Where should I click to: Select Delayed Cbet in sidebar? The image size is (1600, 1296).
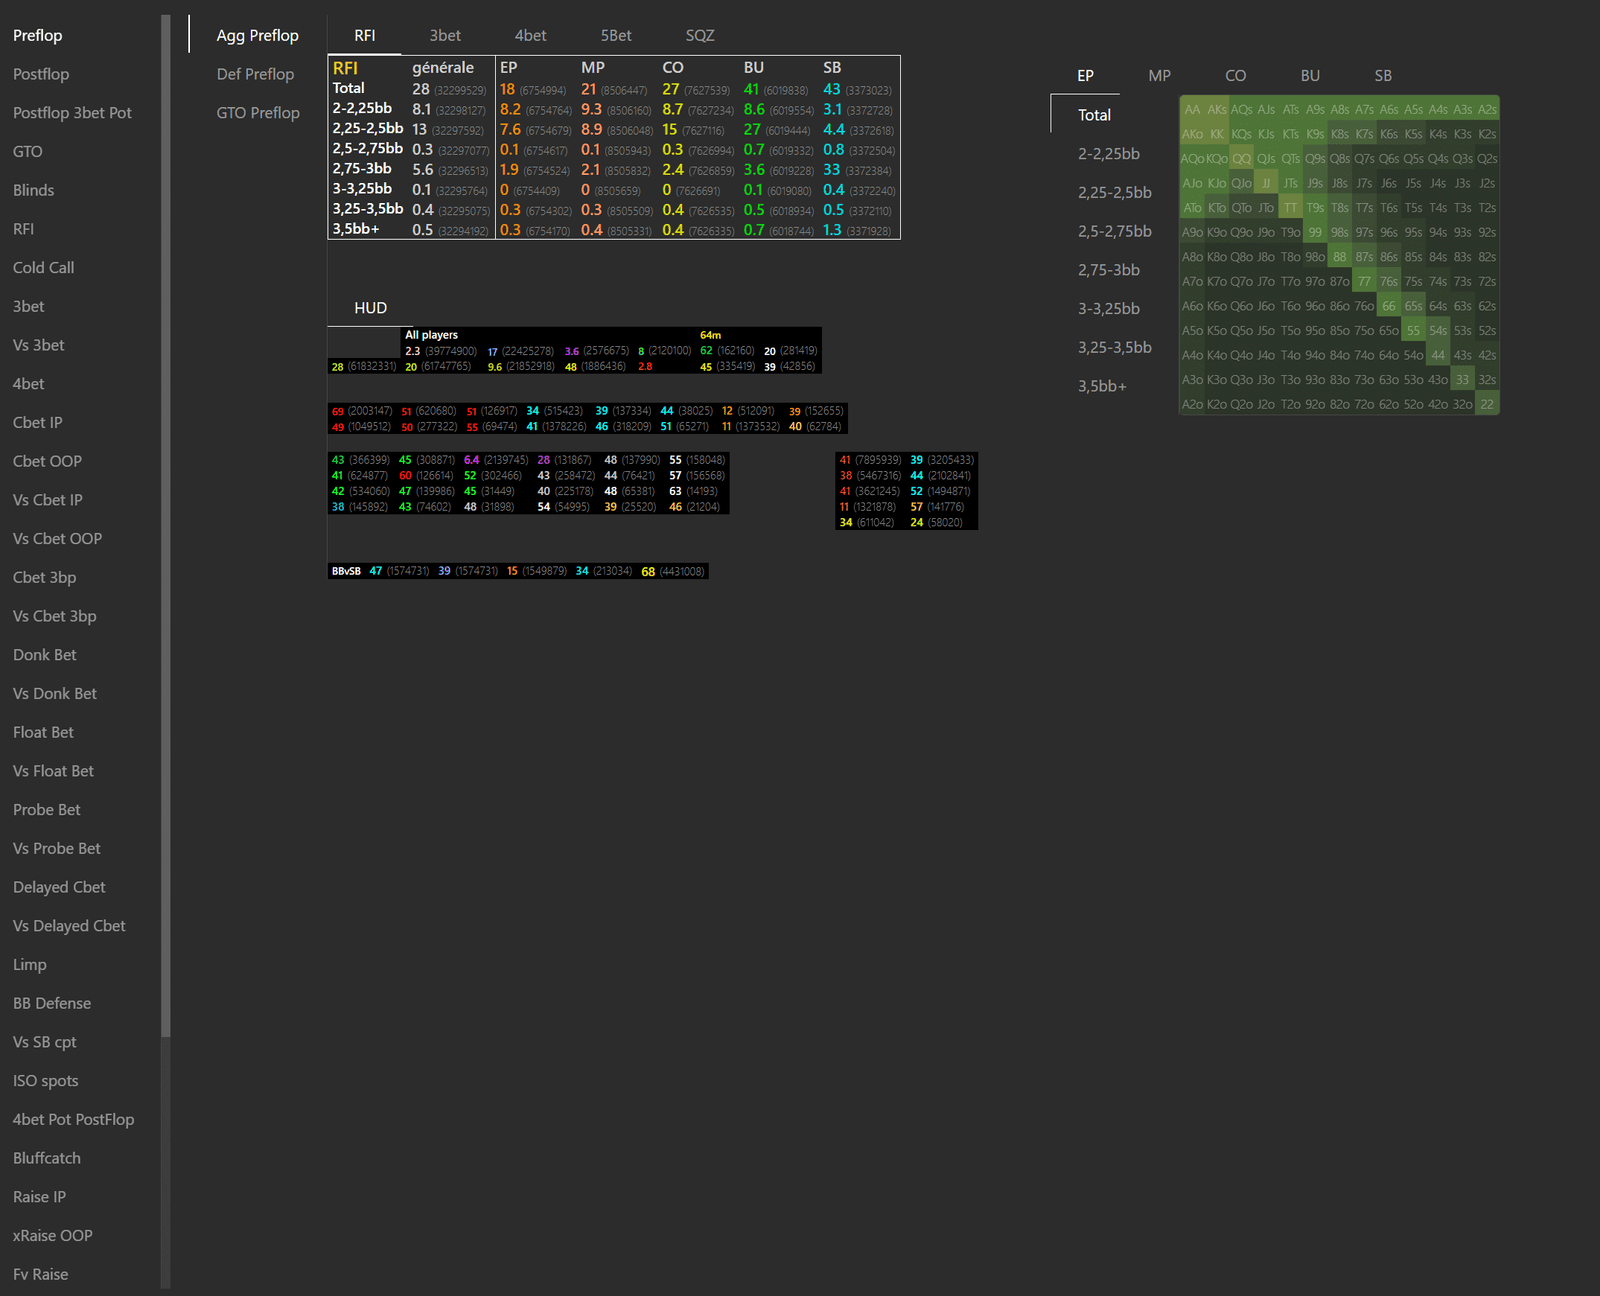(60, 888)
